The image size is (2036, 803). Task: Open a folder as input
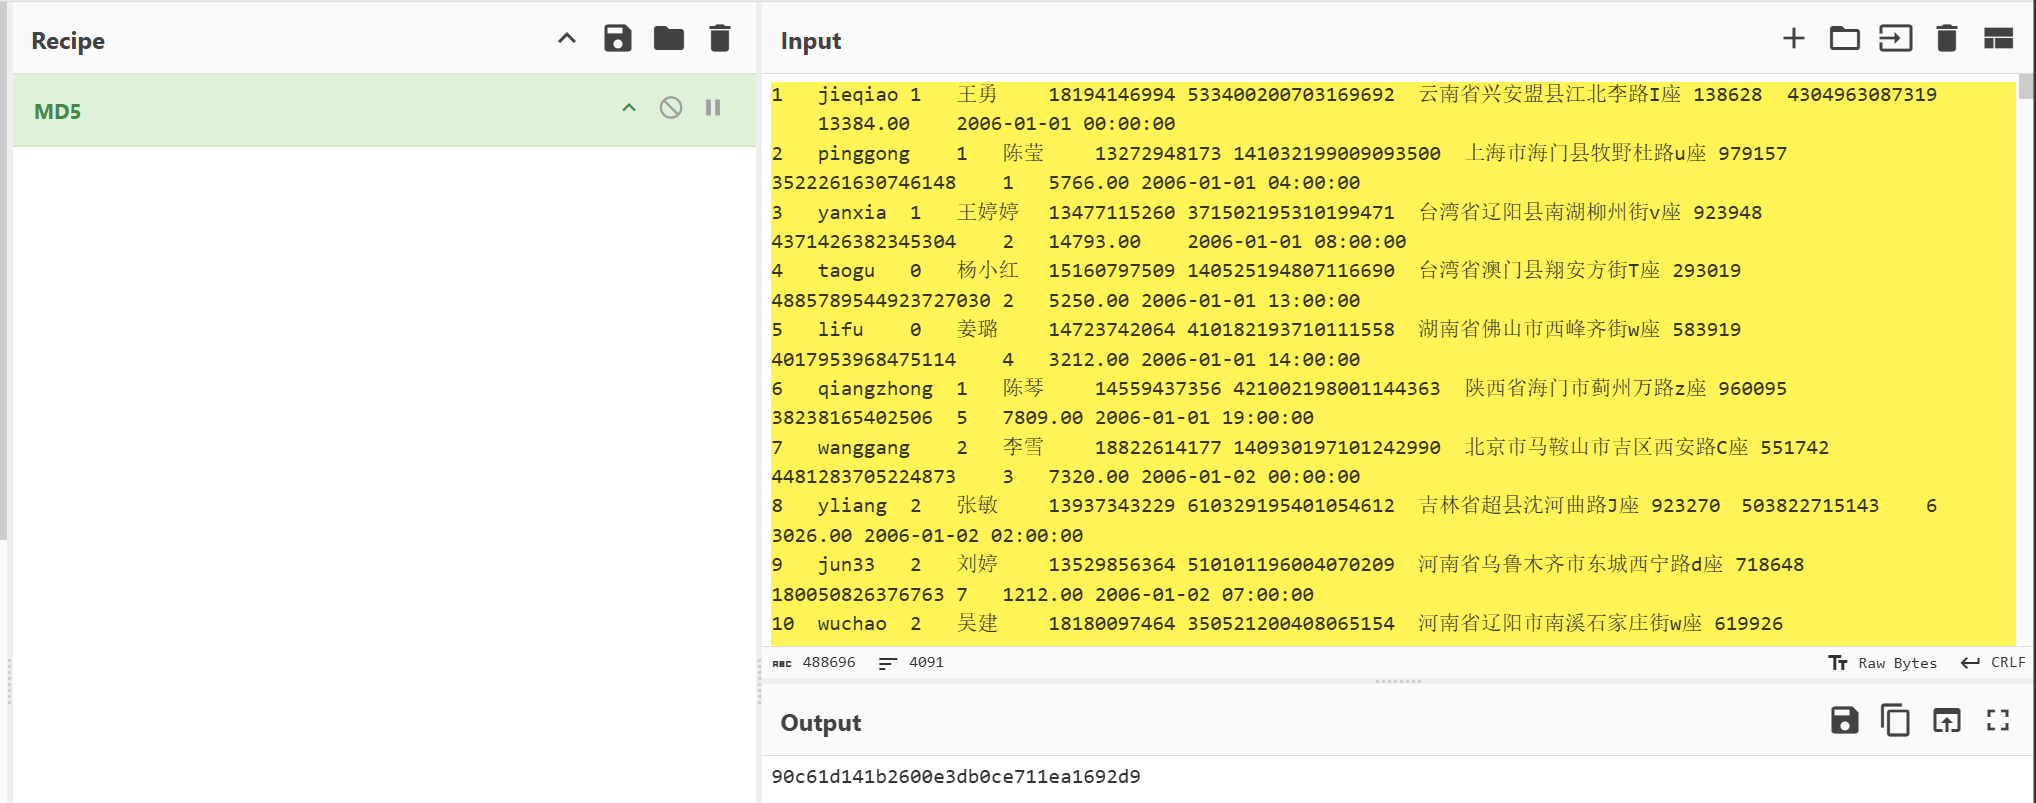click(x=1844, y=39)
